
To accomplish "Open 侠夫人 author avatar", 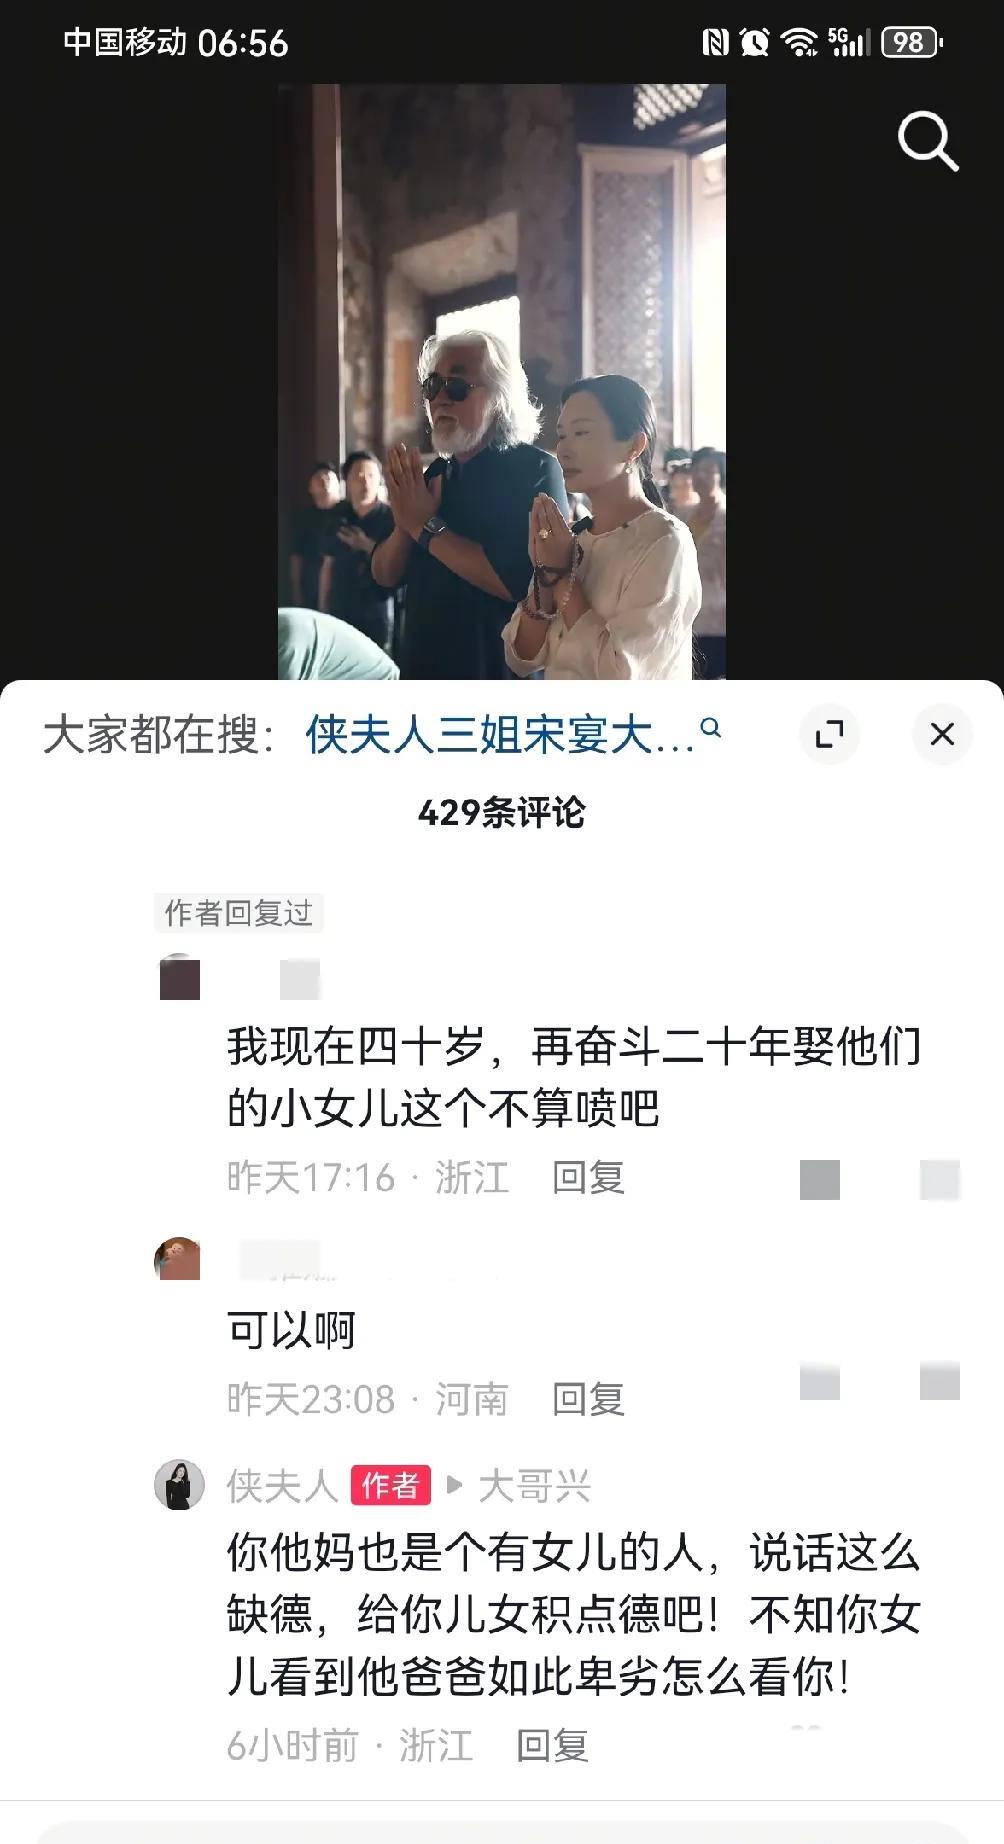I will 179,1484.
